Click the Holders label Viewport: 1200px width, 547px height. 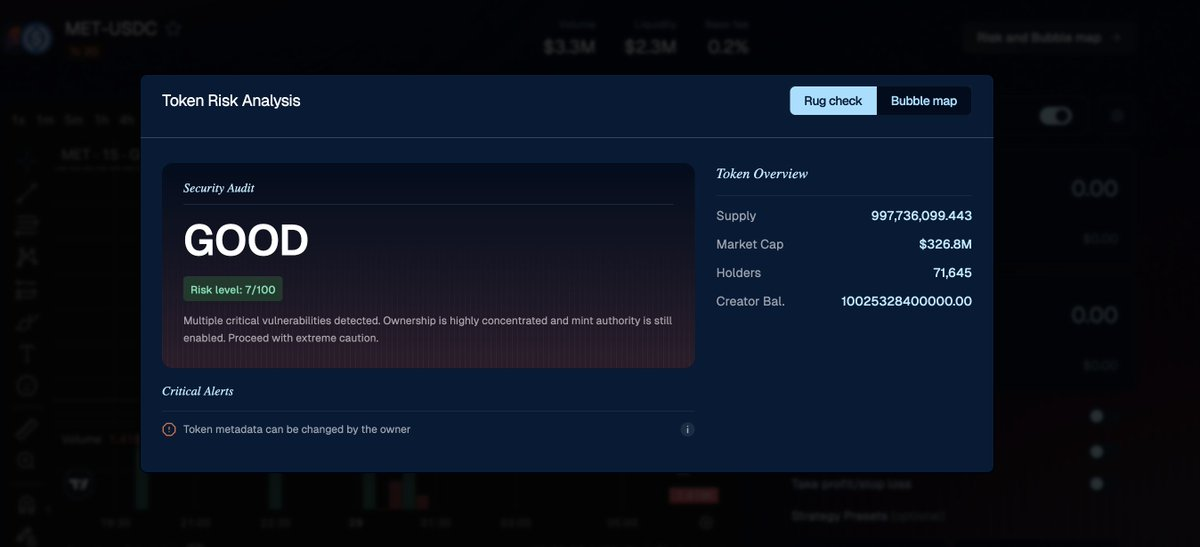[739, 272]
